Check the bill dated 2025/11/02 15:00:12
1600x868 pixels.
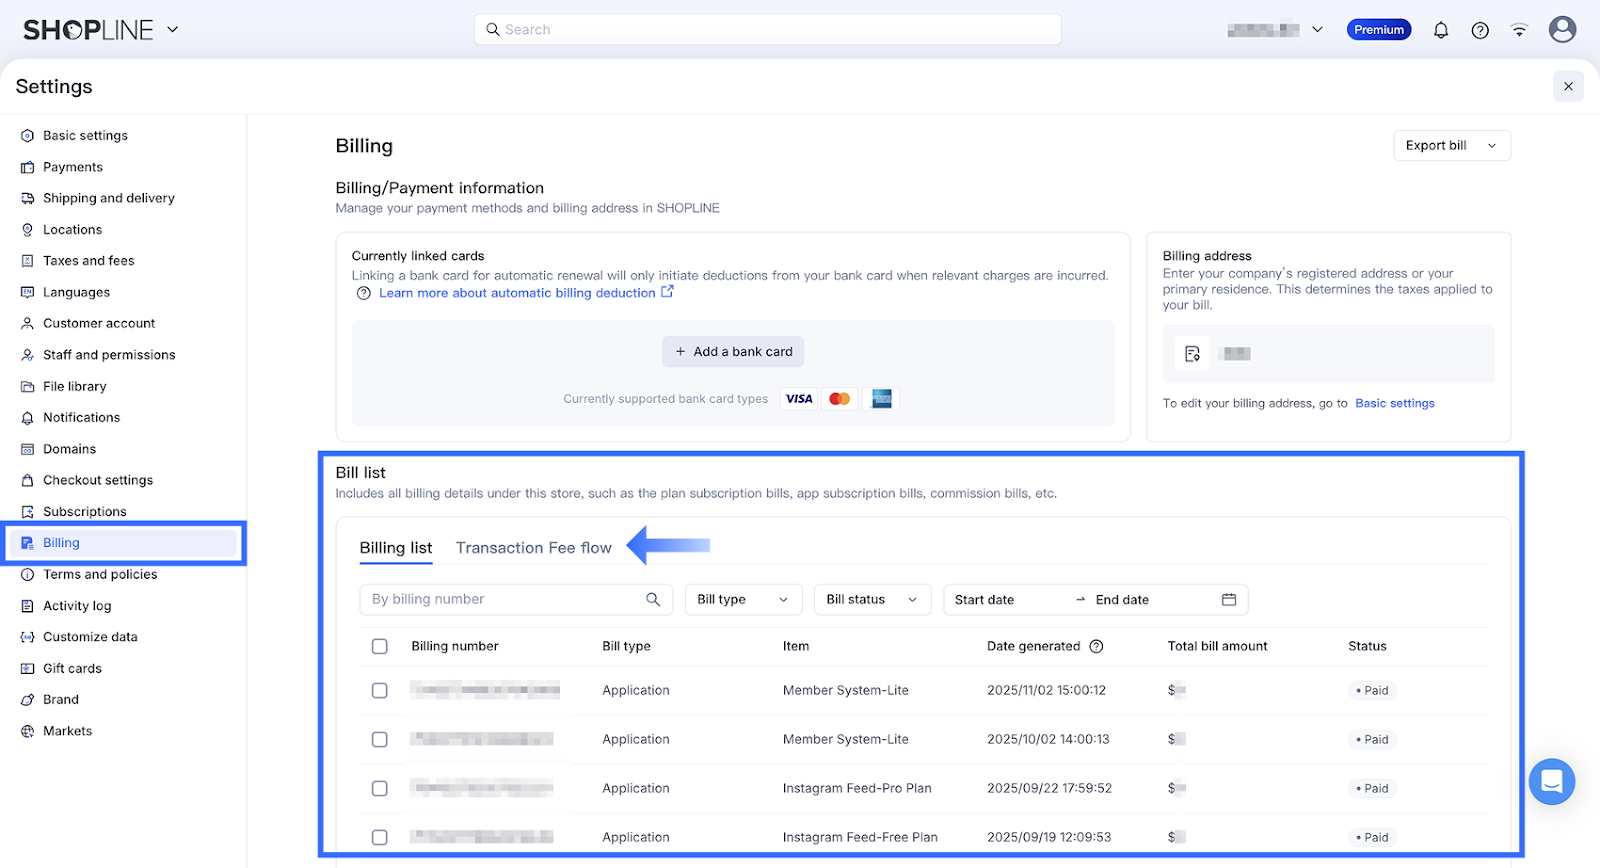[380, 690]
